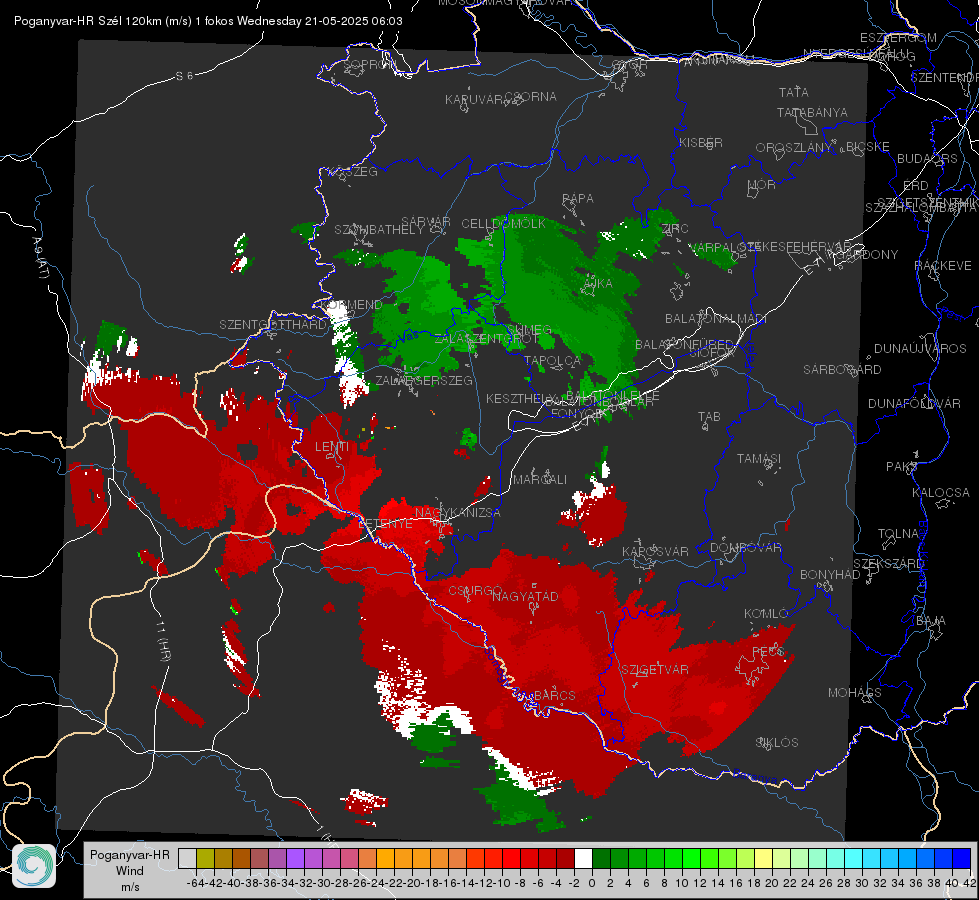Viewport: 979px width, 900px height.
Task: Click the TAPOLCA label
Action: pyautogui.click(x=553, y=360)
